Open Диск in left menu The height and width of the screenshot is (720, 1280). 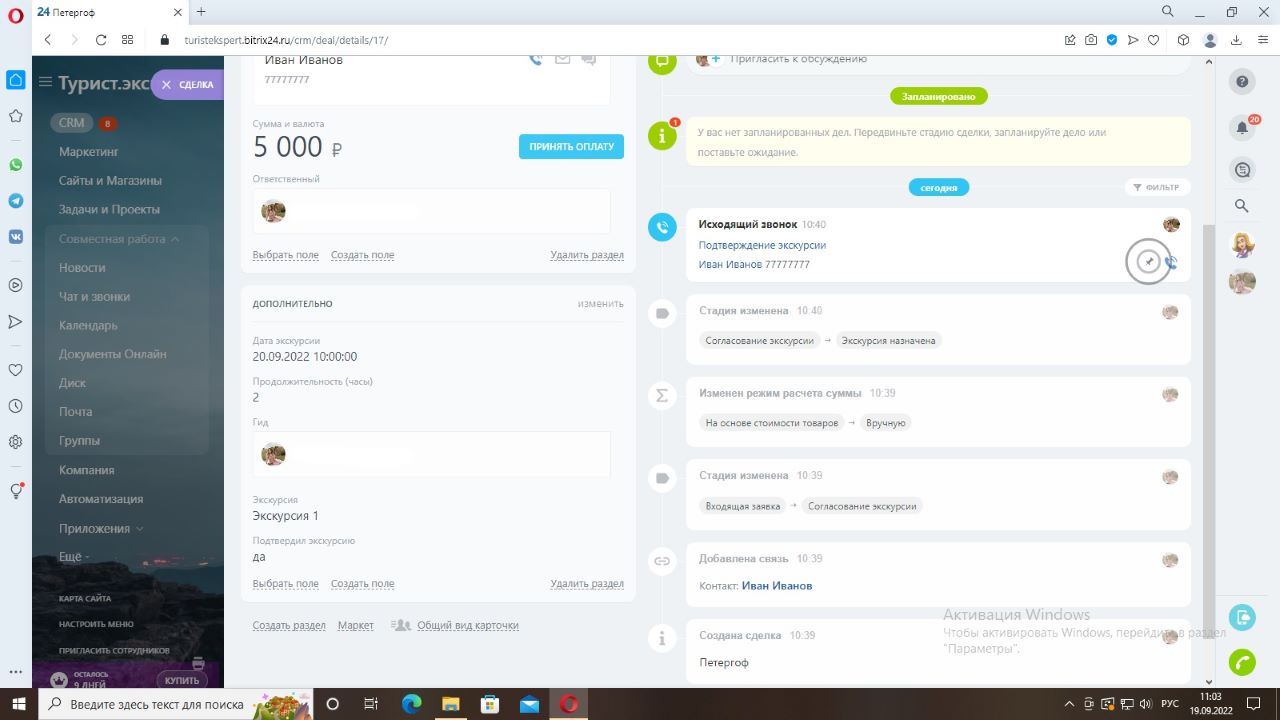pos(72,383)
